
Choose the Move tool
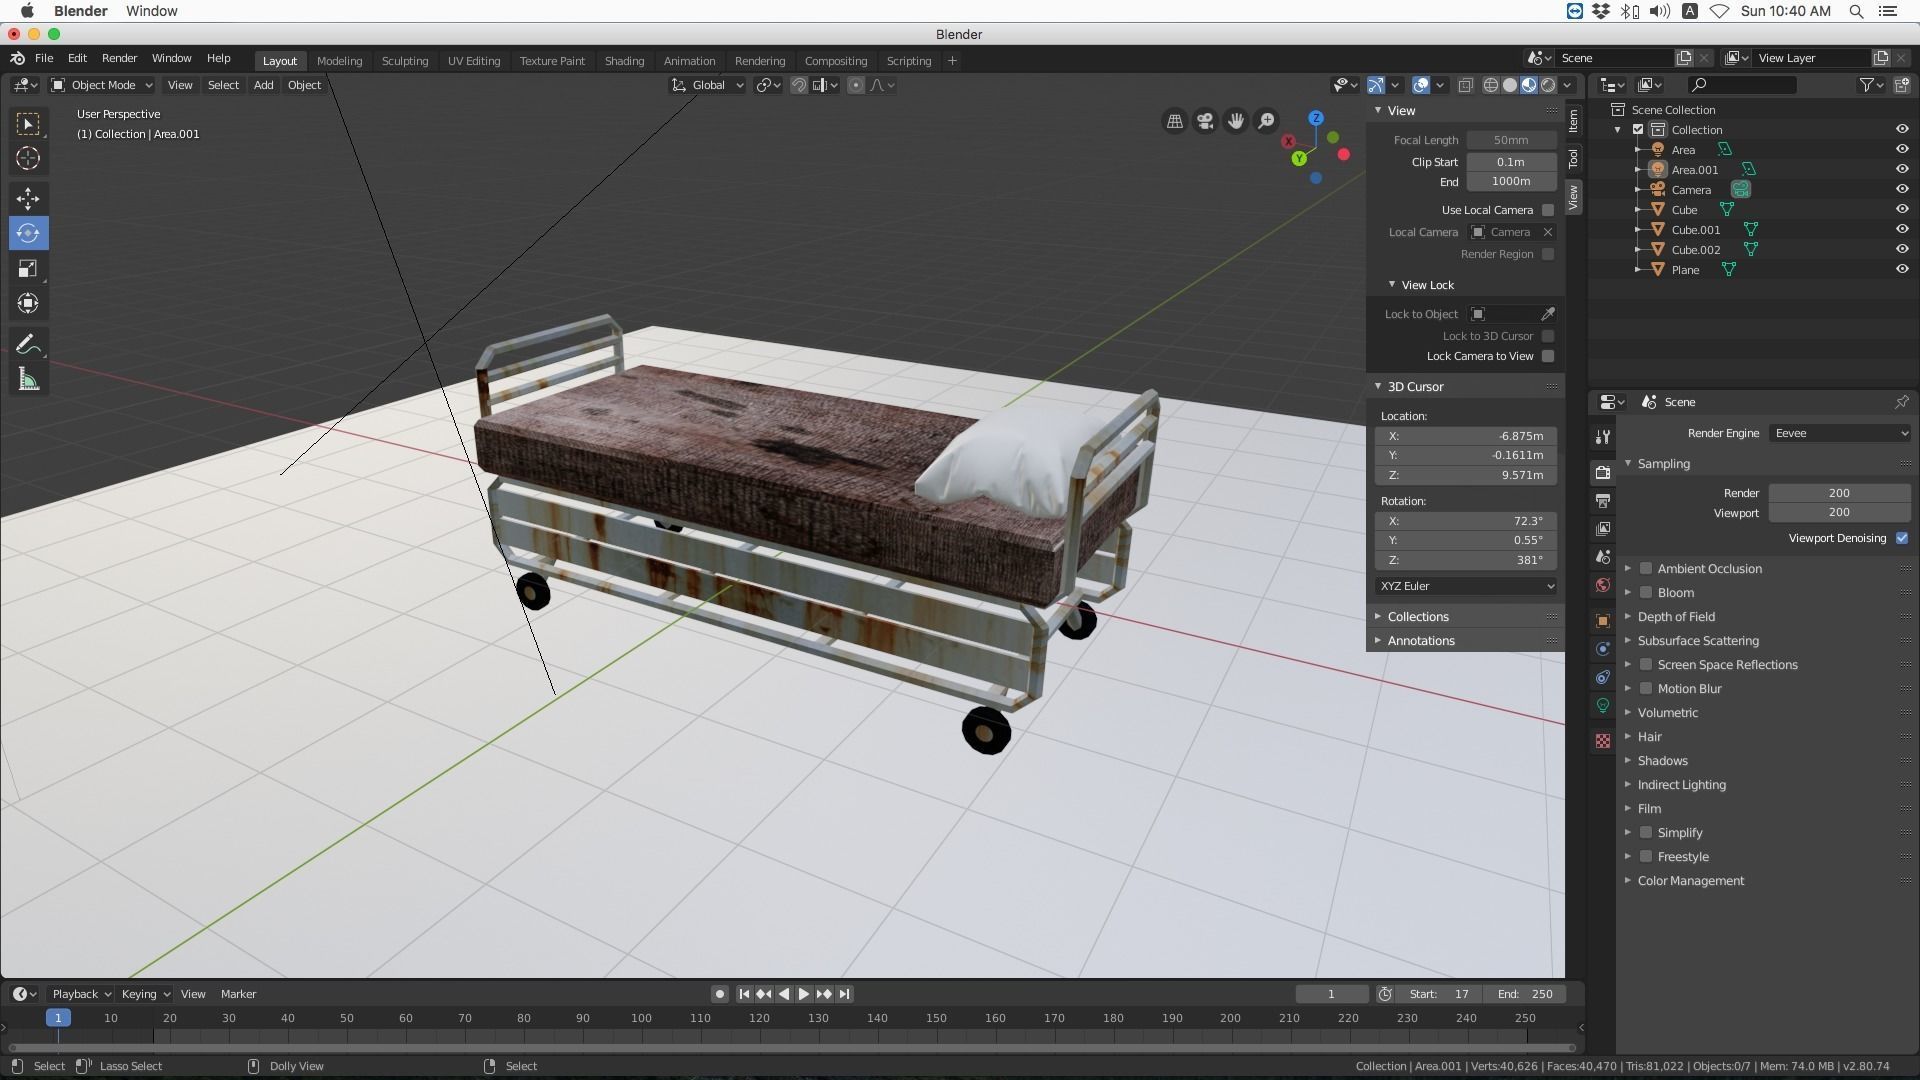click(28, 198)
